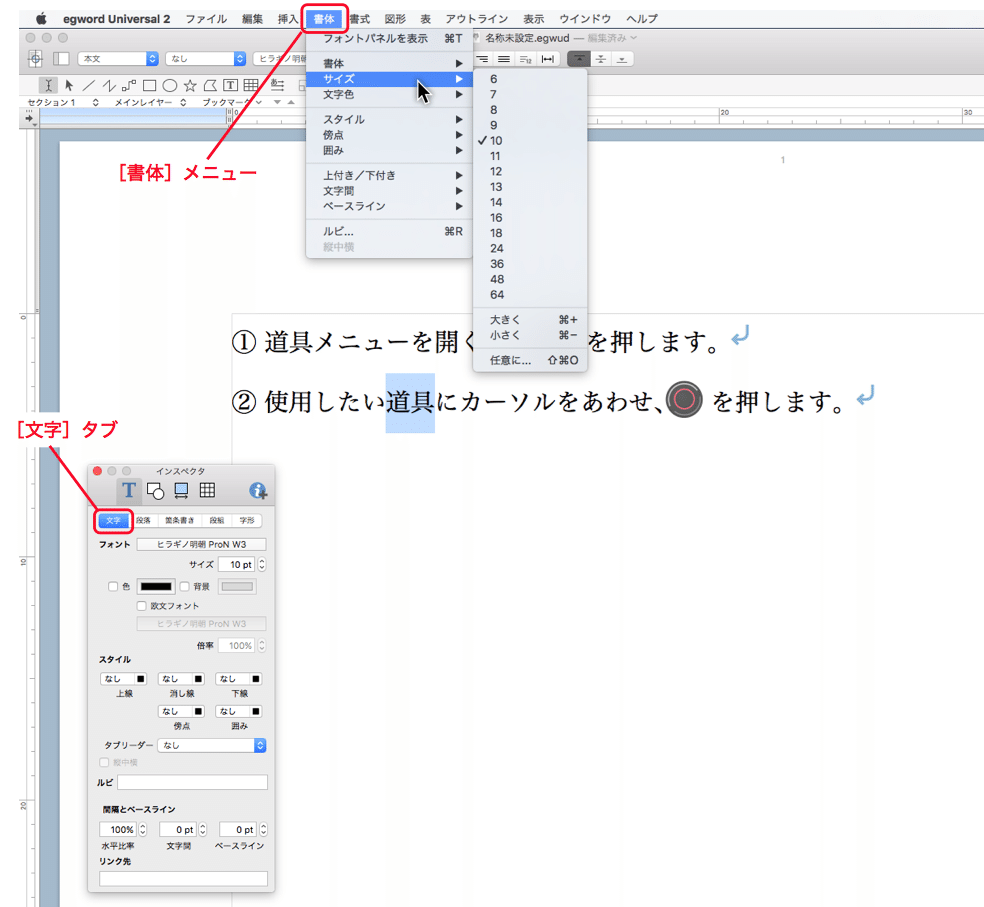The height and width of the screenshot is (907, 984).
Task: Open the セクション 1 selector
Action: point(63,102)
